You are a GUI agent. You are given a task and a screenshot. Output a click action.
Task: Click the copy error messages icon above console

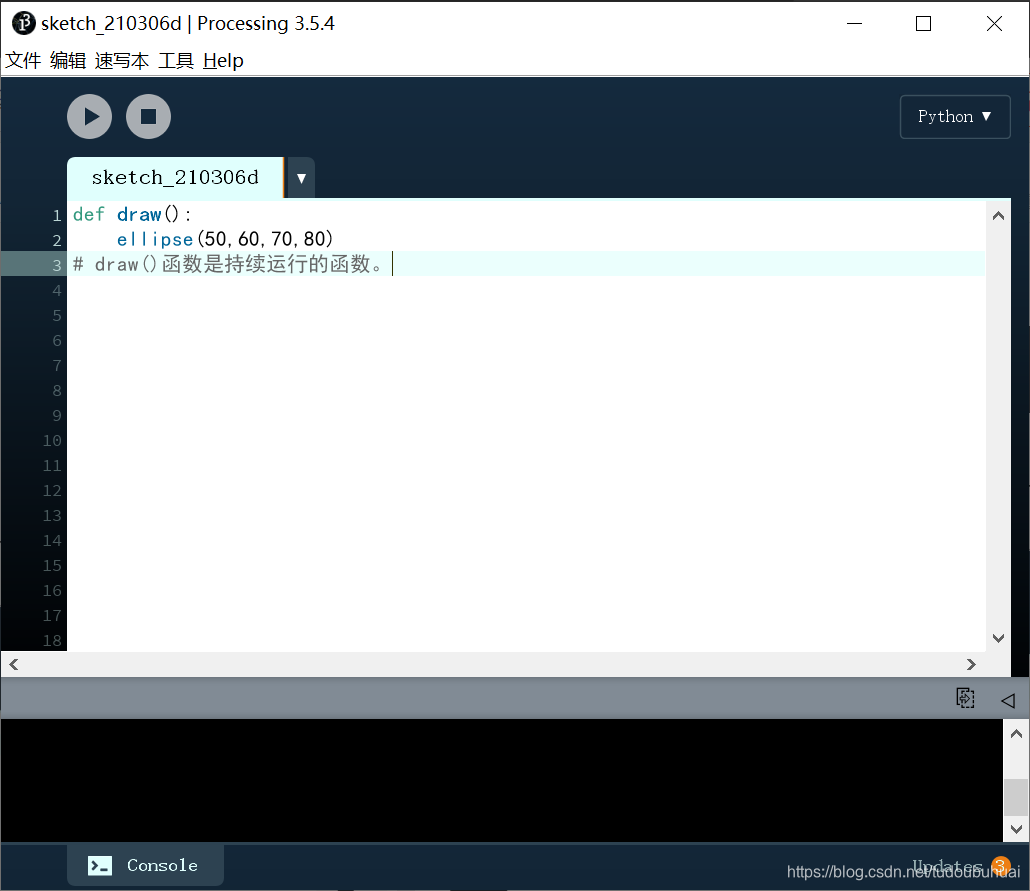(x=965, y=699)
